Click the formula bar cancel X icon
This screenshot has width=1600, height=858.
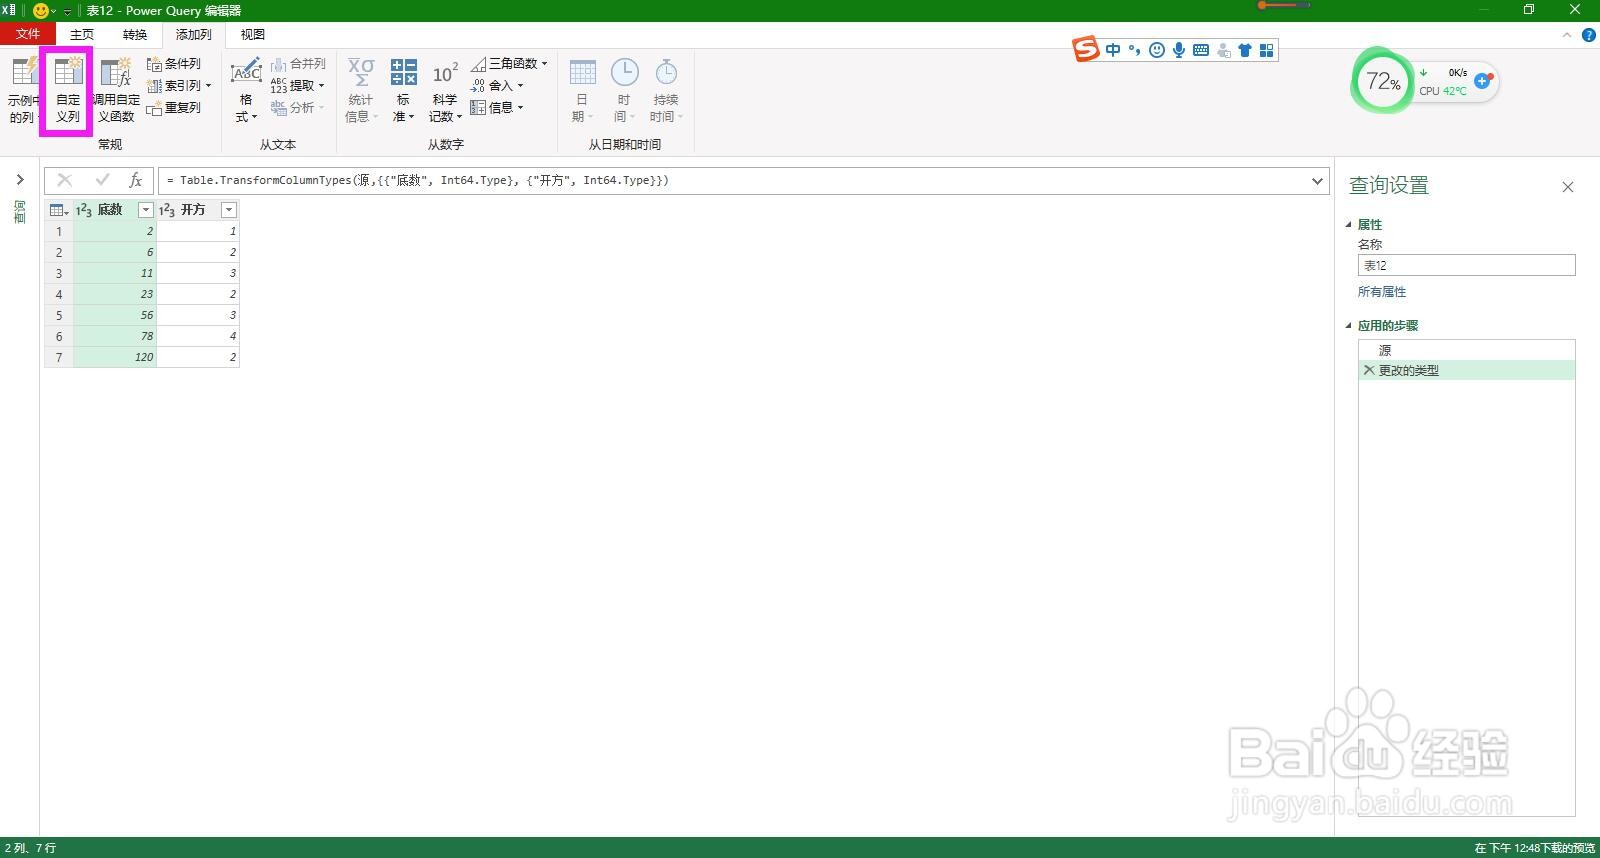65,180
